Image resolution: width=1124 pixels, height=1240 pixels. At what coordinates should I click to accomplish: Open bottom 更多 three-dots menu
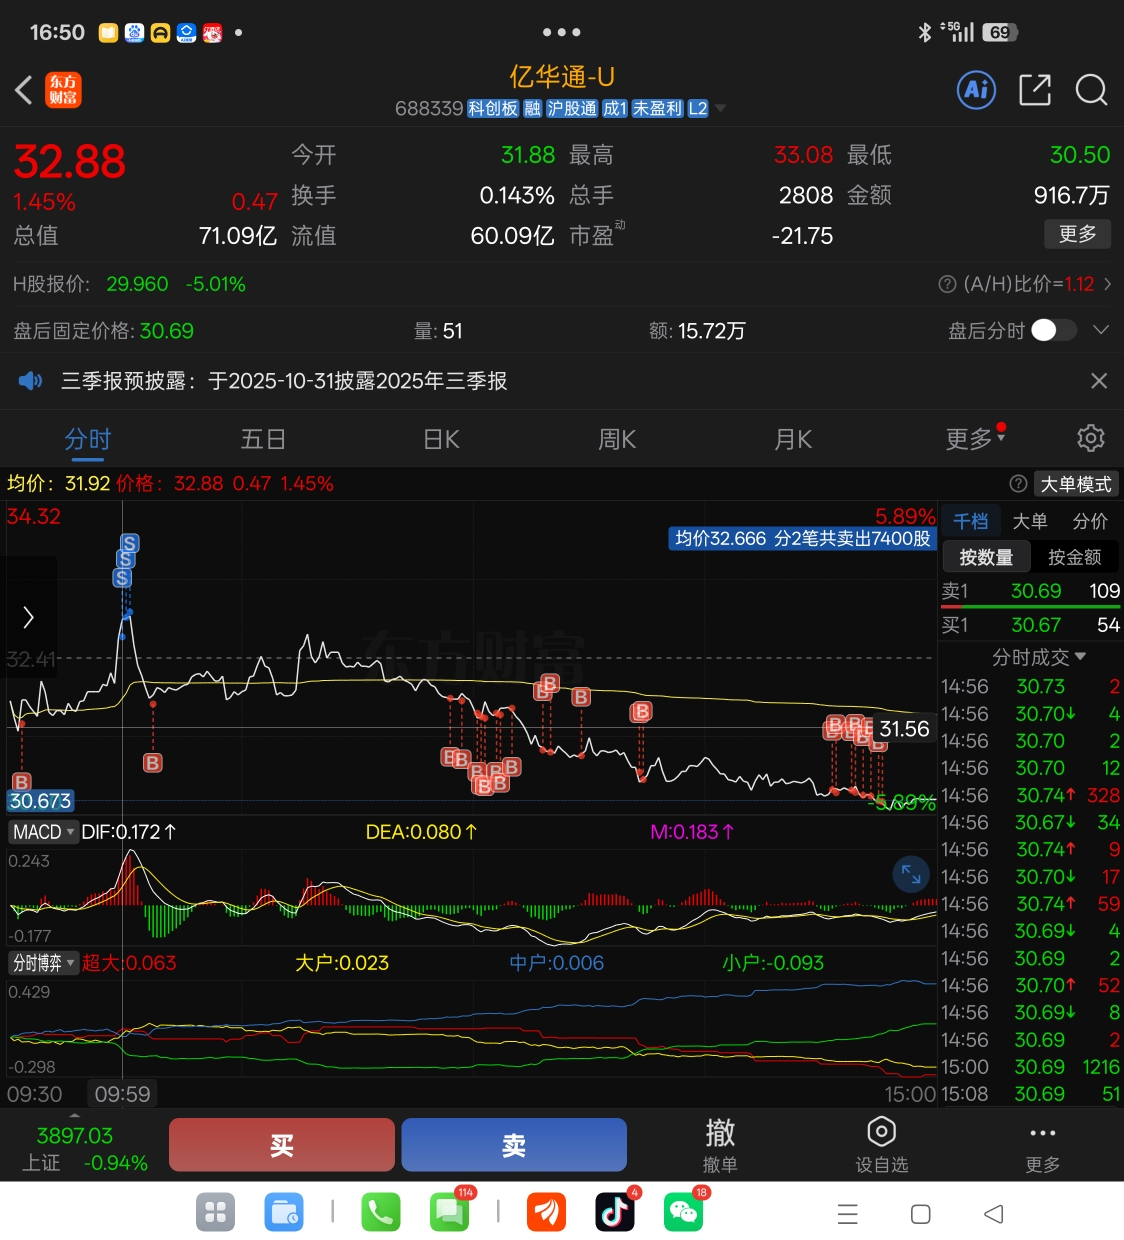click(x=1043, y=1145)
